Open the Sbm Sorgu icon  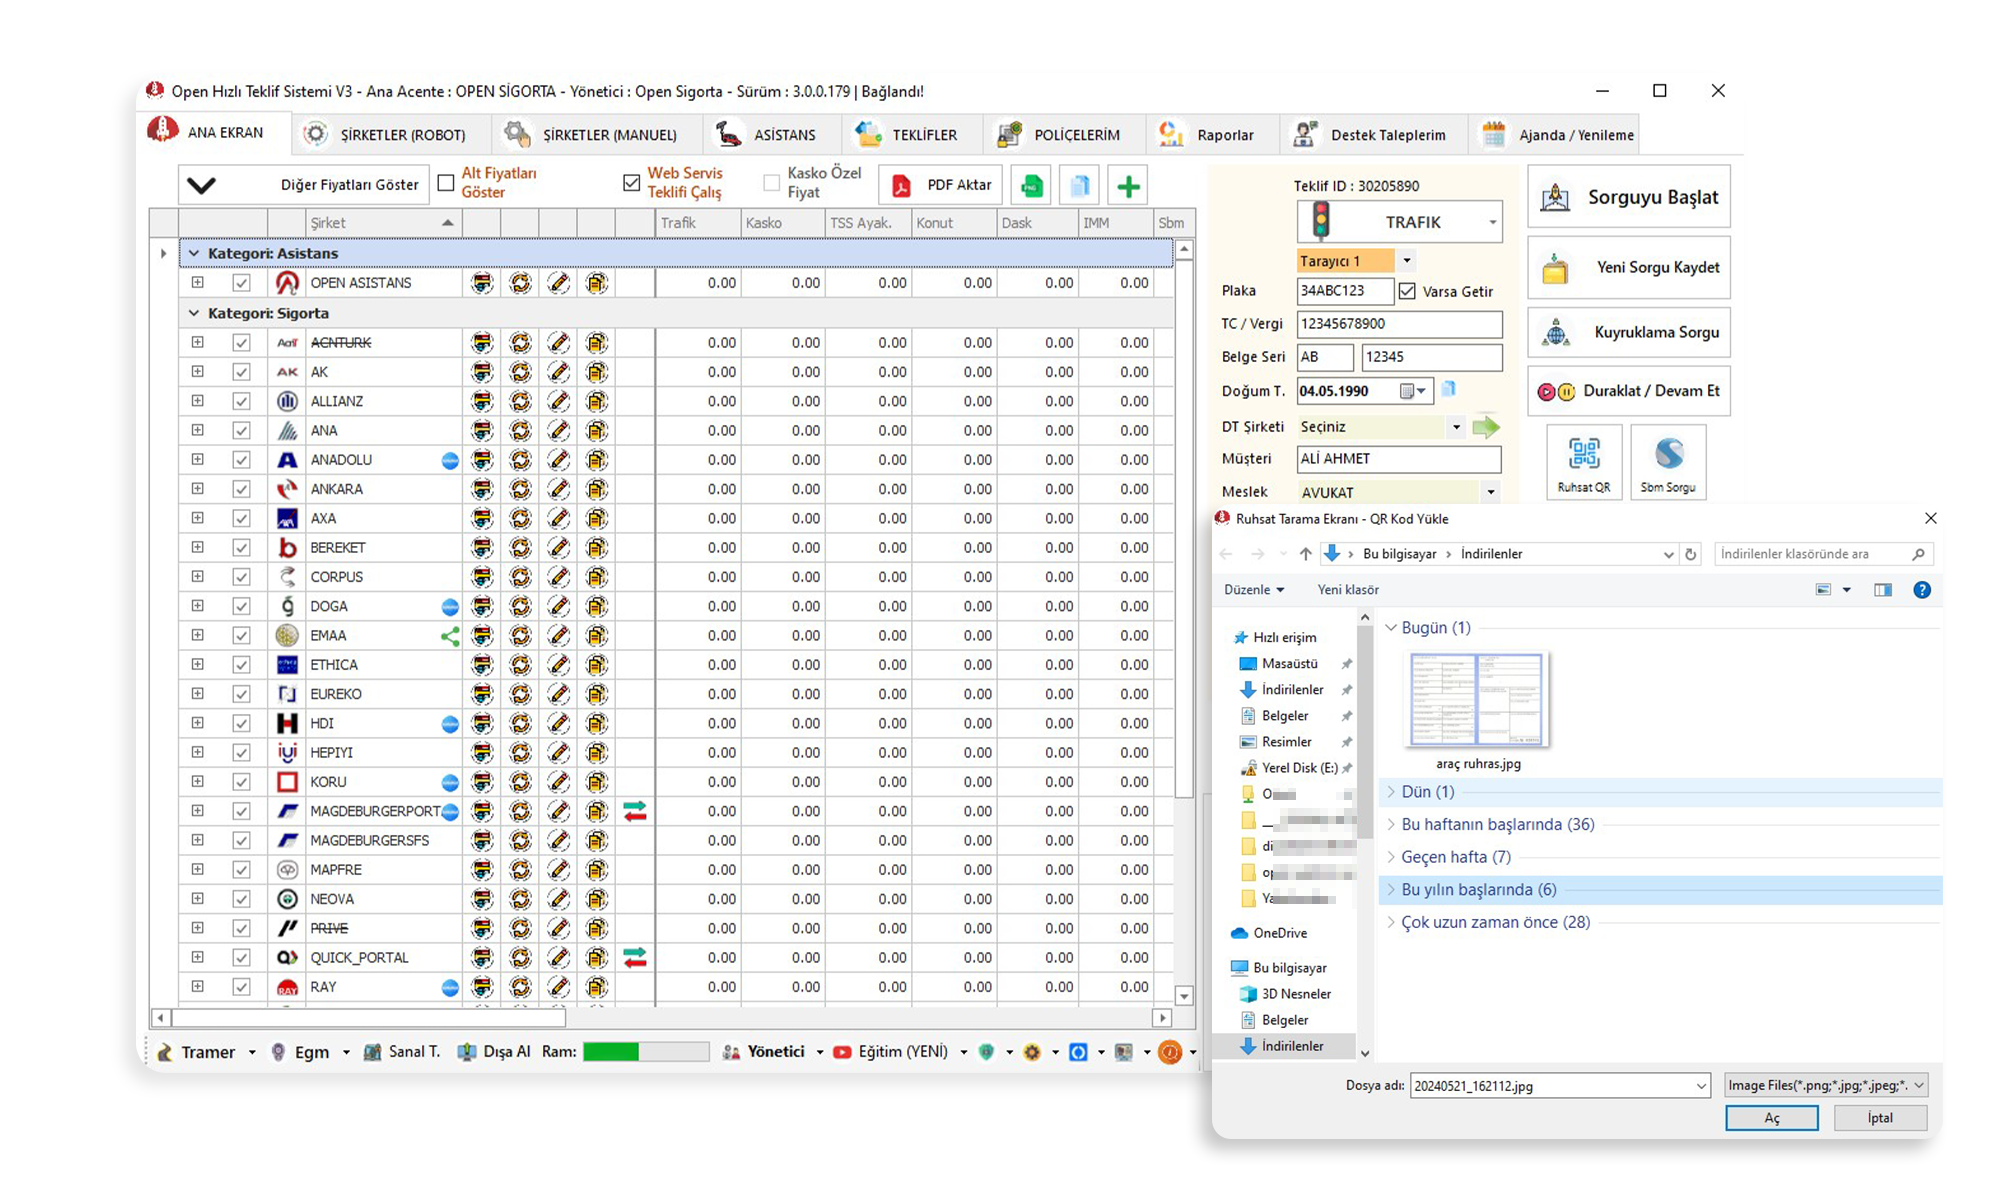[x=1668, y=455]
